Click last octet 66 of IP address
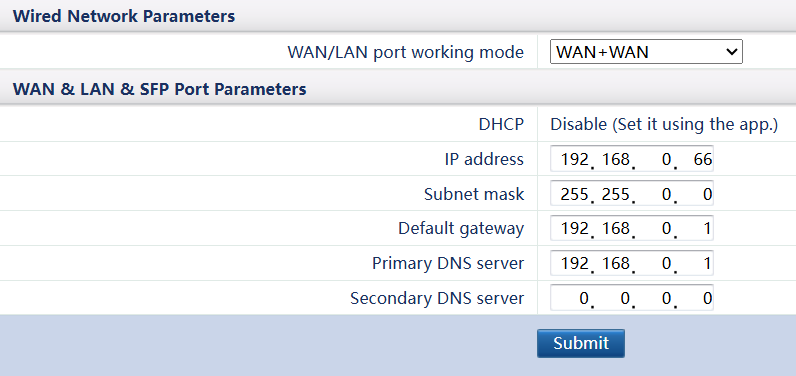Image resolution: width=796 pixels, height=376 pixels. pyautogui.click(x=694, y=160)
